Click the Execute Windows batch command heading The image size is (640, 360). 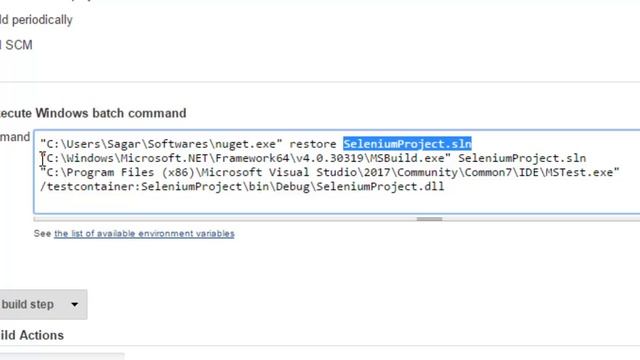(x=93, y=113)
